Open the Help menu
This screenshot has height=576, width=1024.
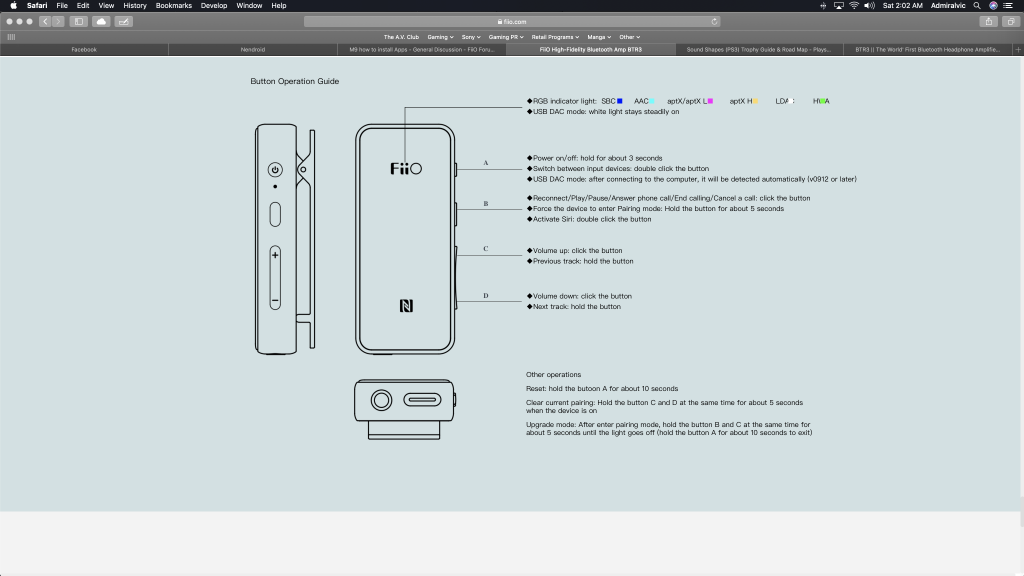279,5
